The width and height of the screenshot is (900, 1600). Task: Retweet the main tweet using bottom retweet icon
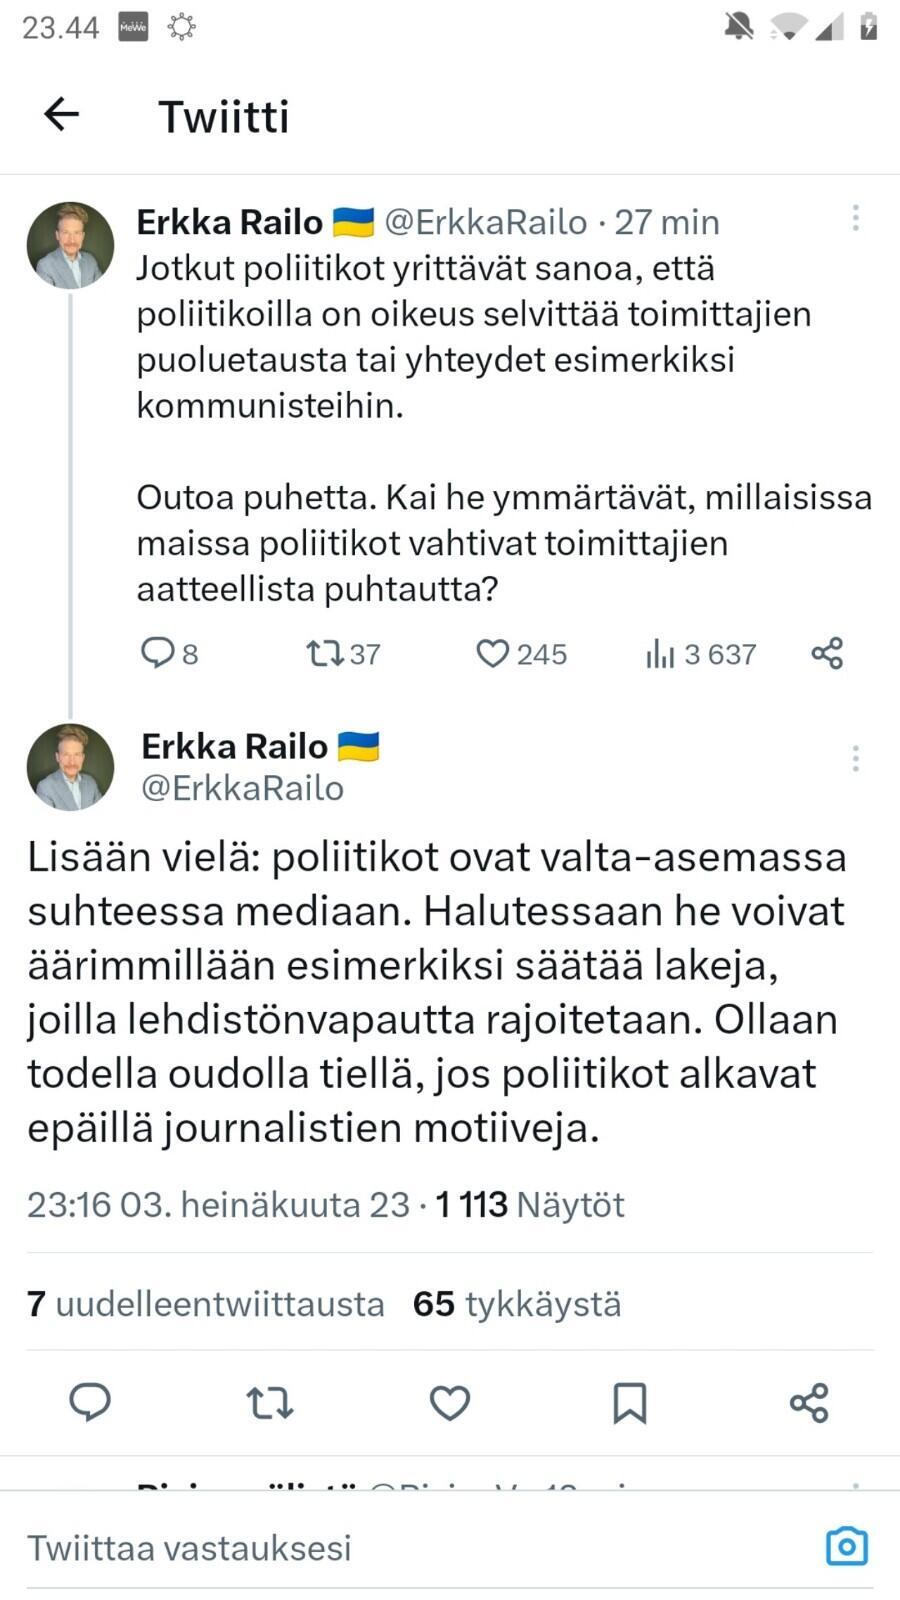click(x=270, y=1402)
